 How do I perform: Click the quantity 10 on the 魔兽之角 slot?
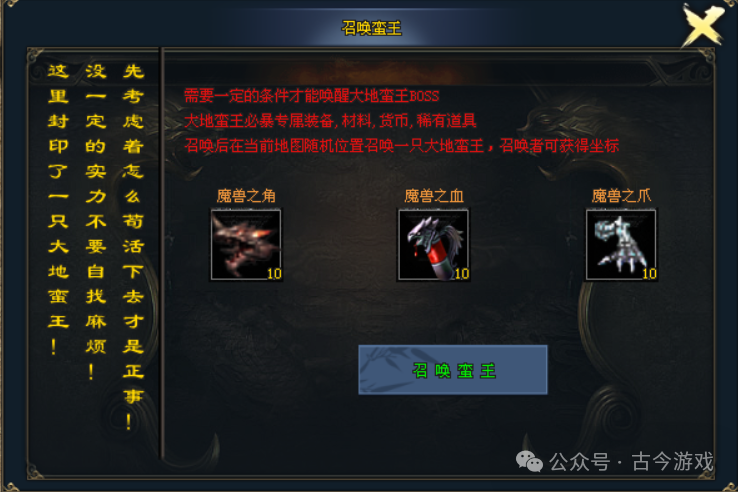[274, 274]
